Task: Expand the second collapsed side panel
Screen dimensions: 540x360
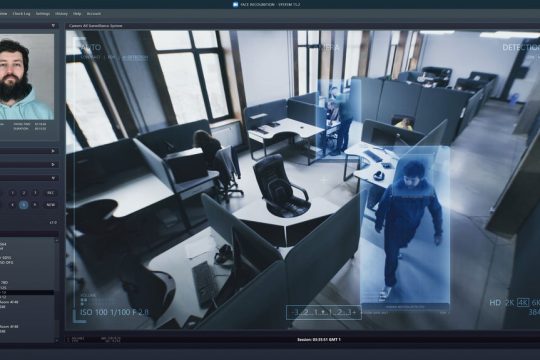Action: (53, 165)
